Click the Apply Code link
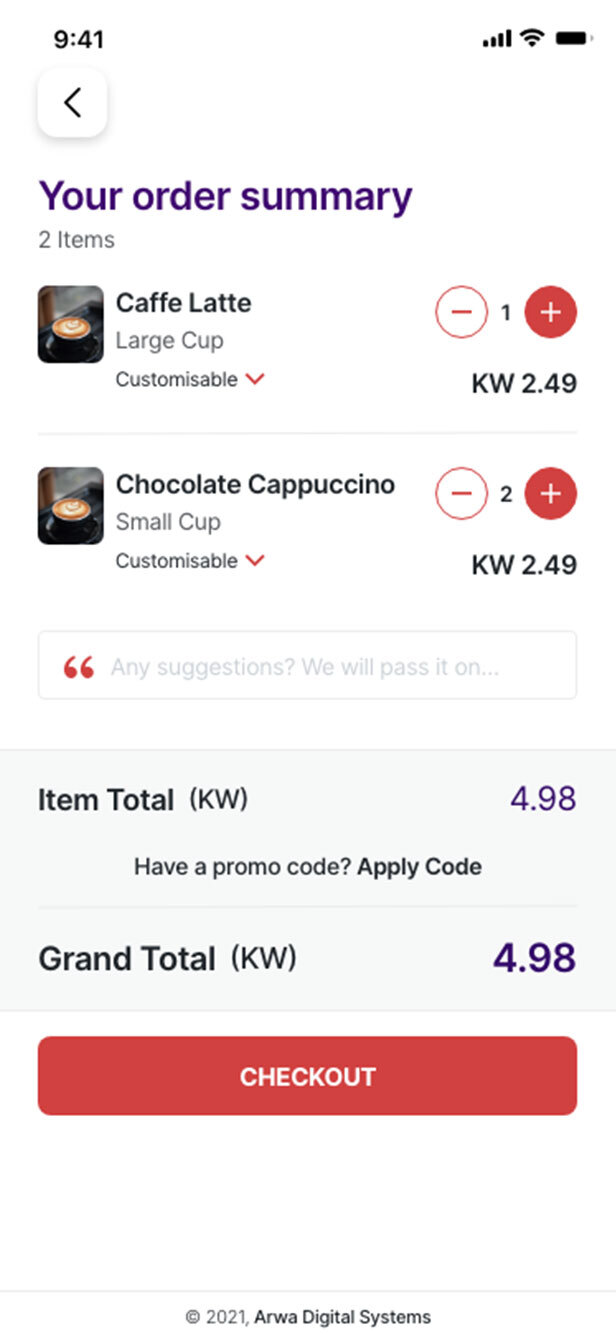This screenshot has width=616, height=1334. [419, 867]
